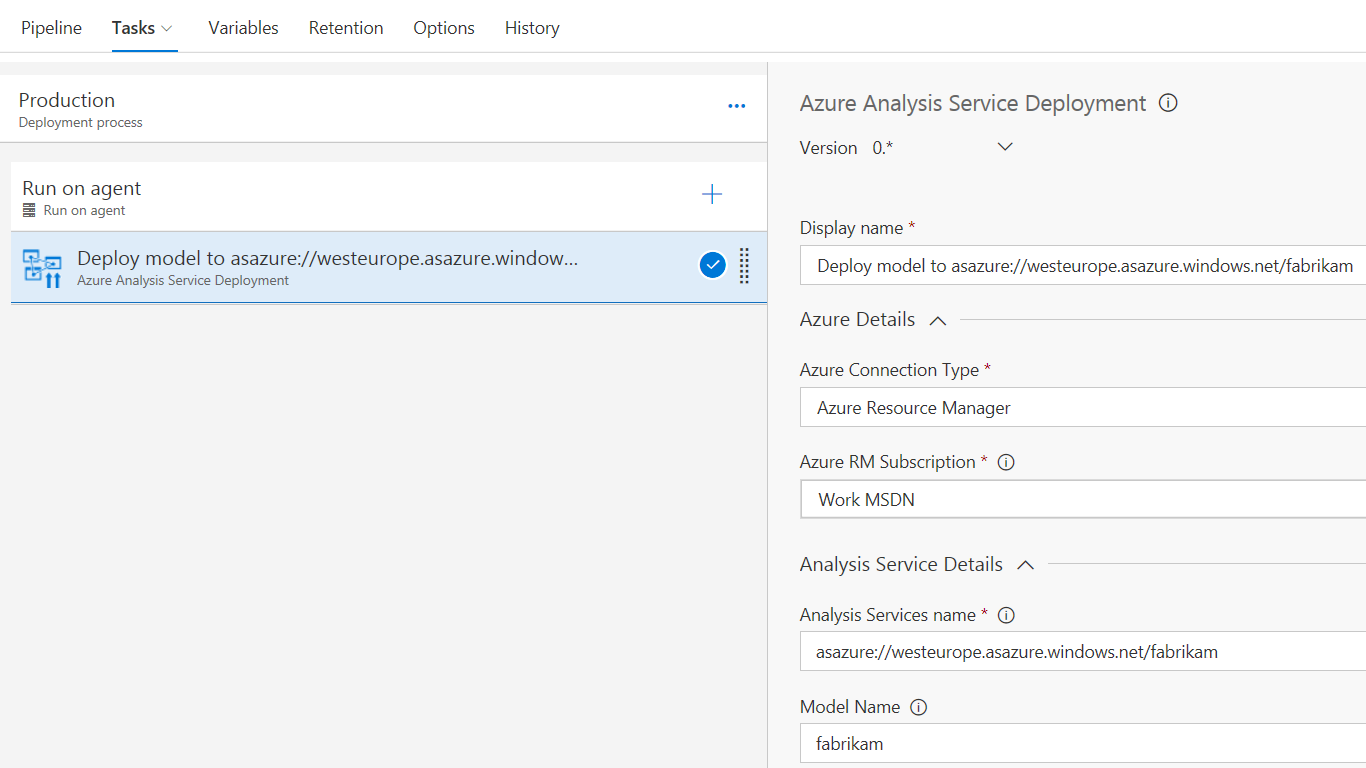Click the Azure RM Subscription info icon
Image resolution: width=1366 pixels, height=768 pixels.
pos(1007,462)
